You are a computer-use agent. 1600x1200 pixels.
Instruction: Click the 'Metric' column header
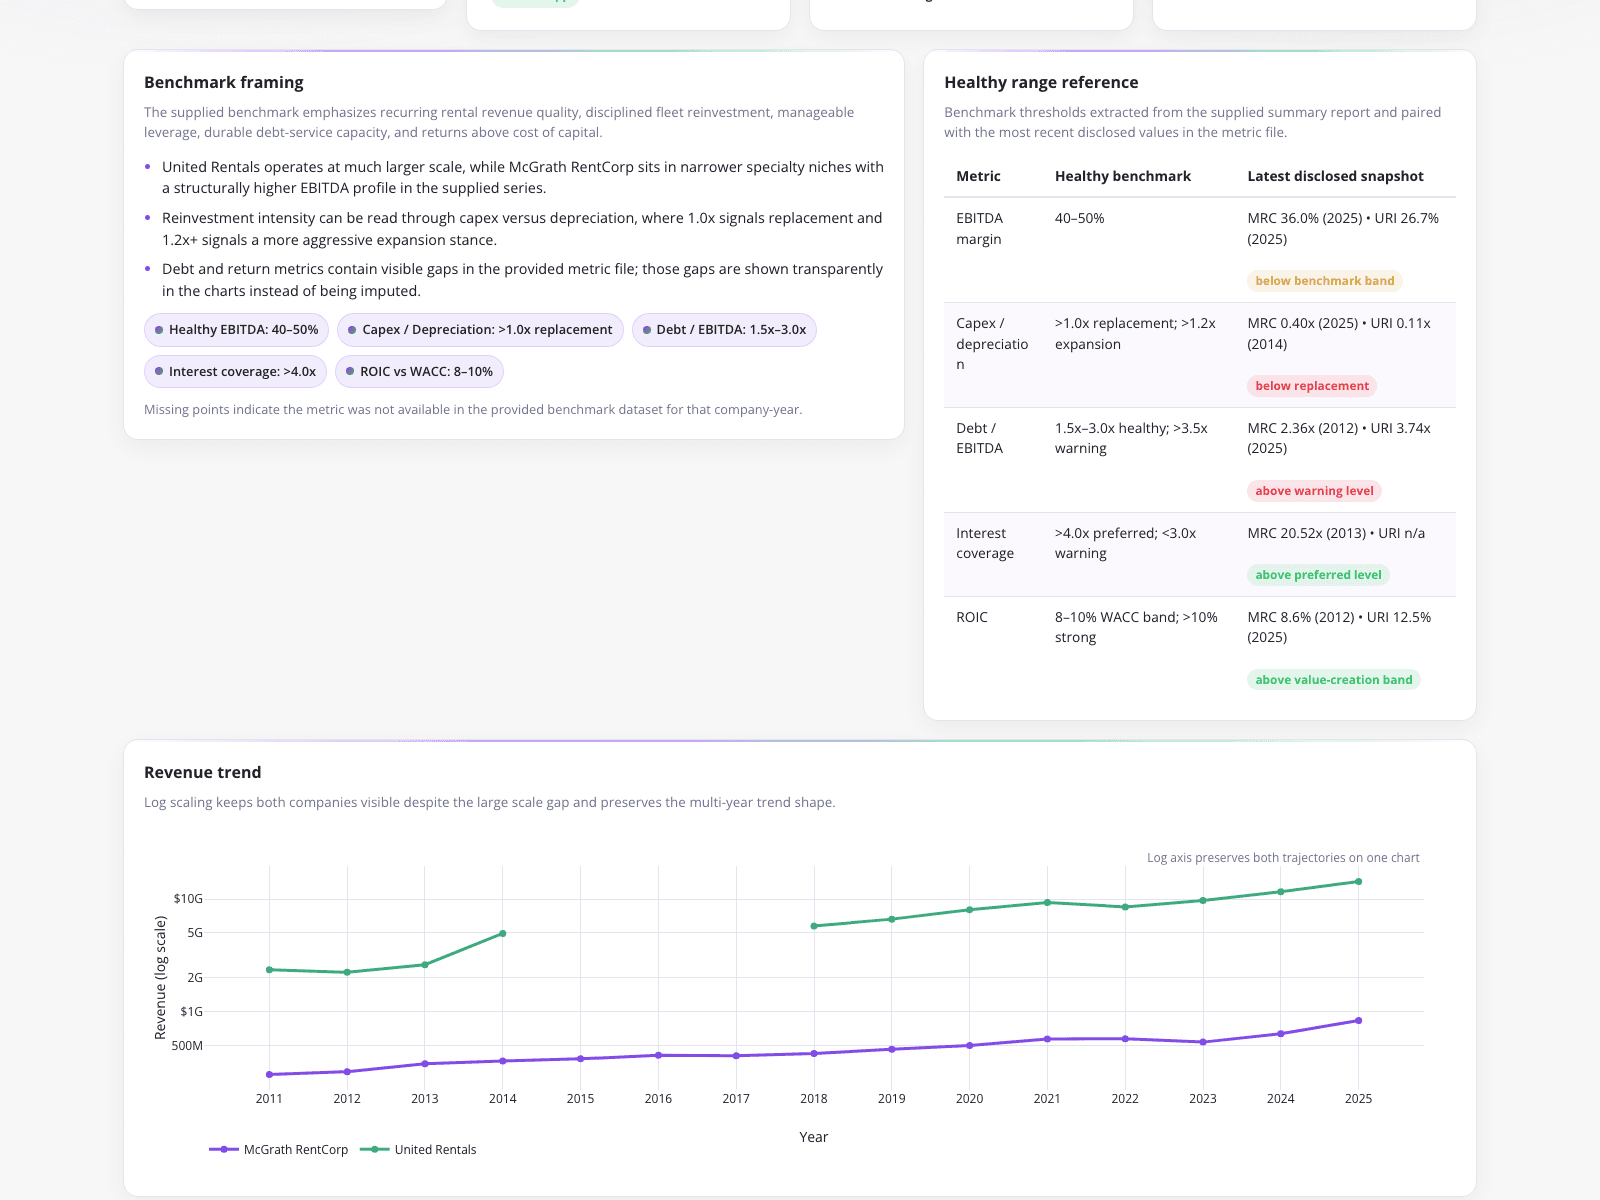pos(978,176)
